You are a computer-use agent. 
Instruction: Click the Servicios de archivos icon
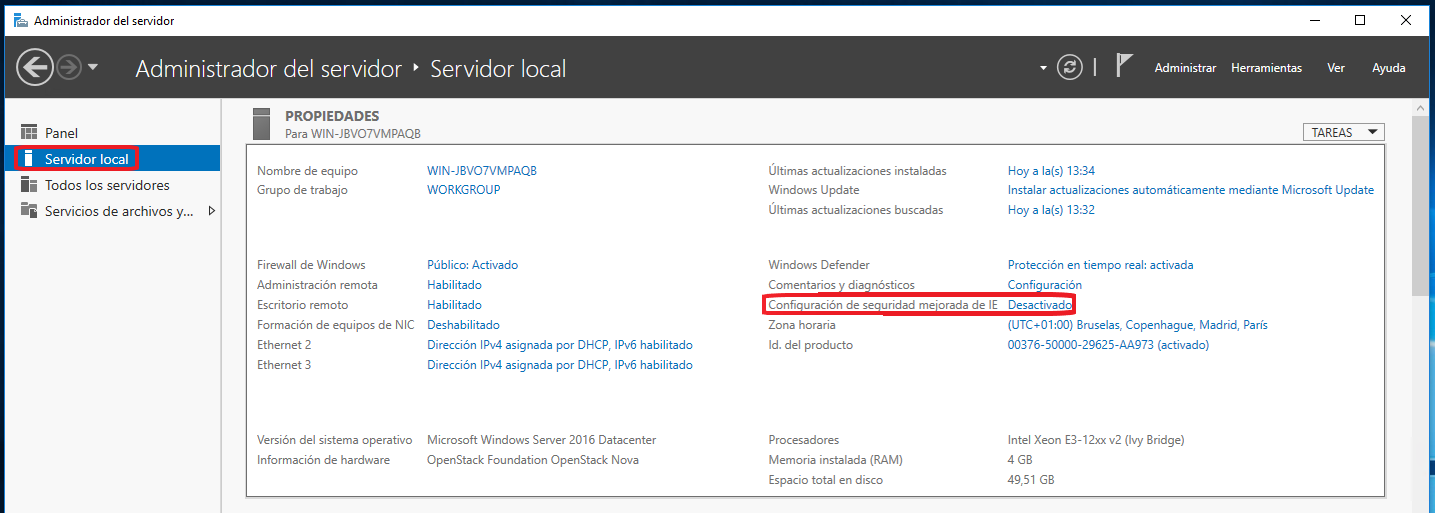28,211
